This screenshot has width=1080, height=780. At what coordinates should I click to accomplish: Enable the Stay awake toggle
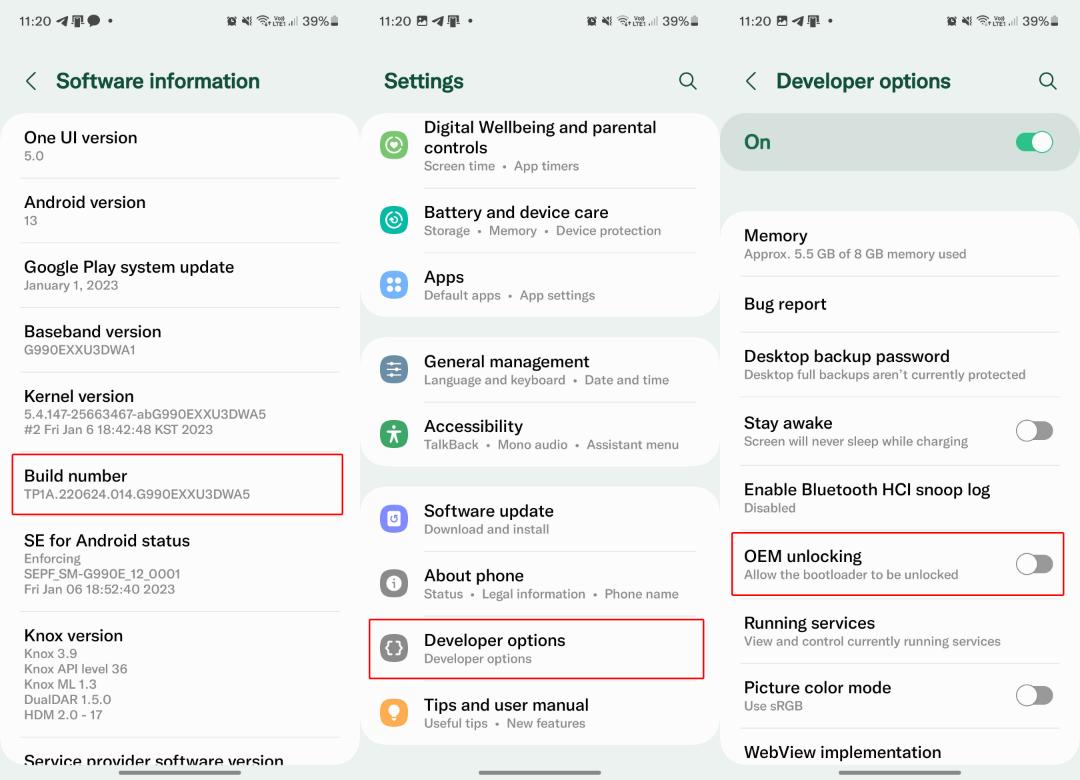pos(1034,431)
